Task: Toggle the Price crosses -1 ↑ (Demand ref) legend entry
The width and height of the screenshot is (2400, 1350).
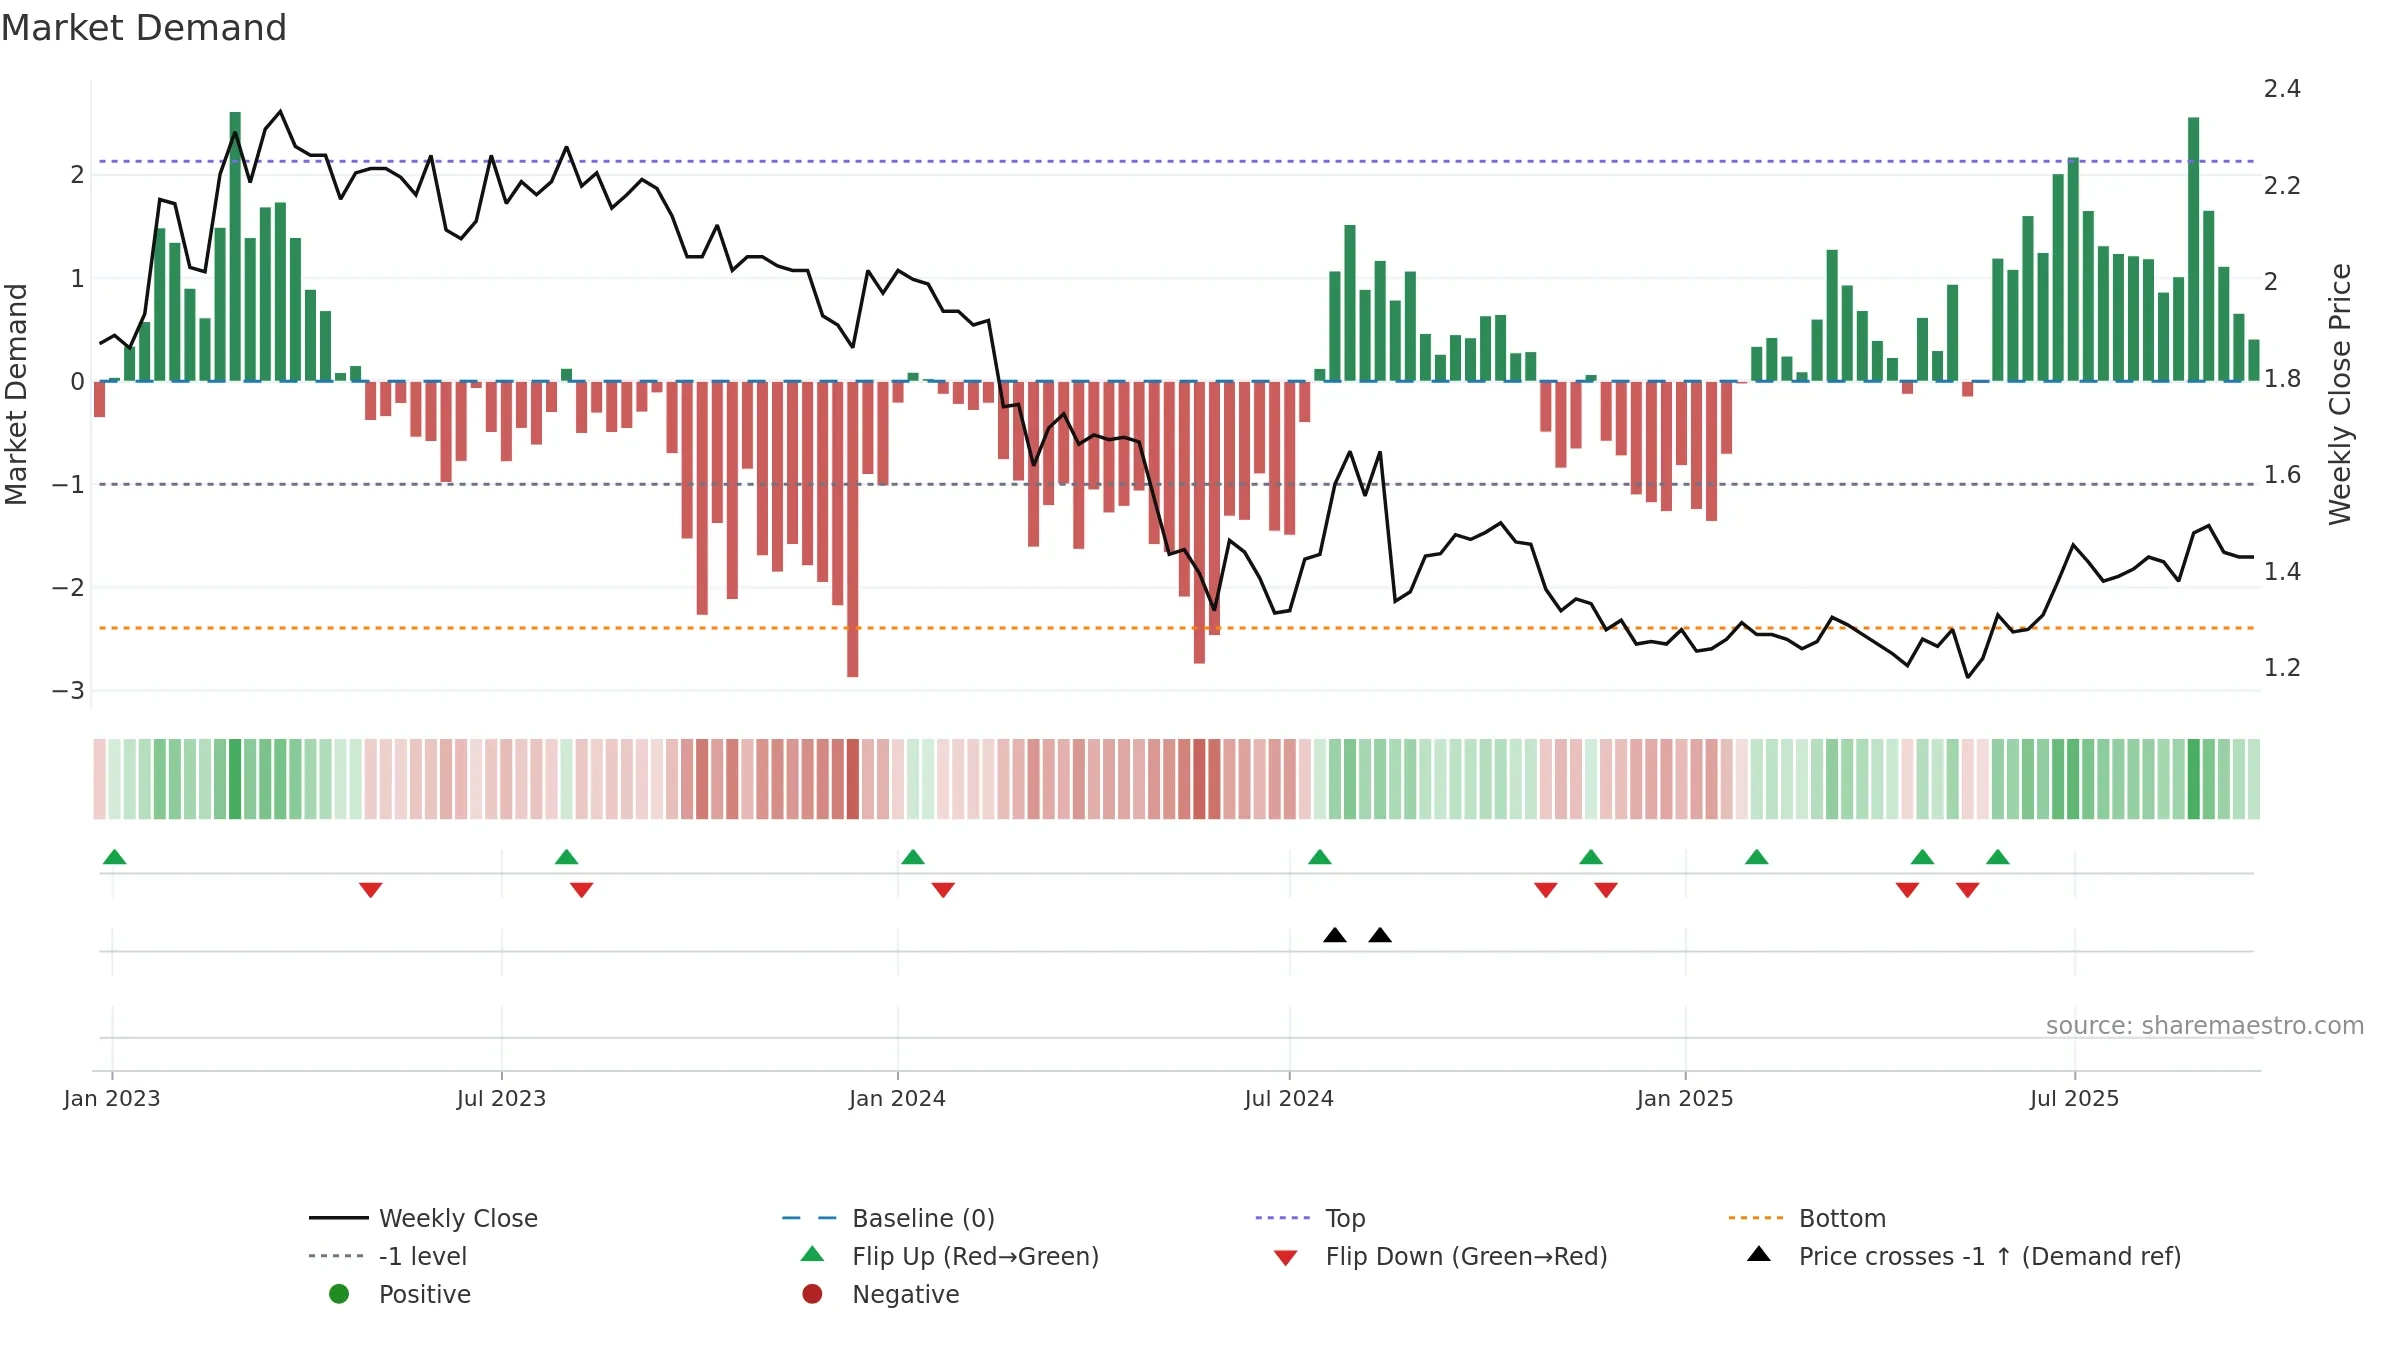Action: [x=1990, y=1256]
